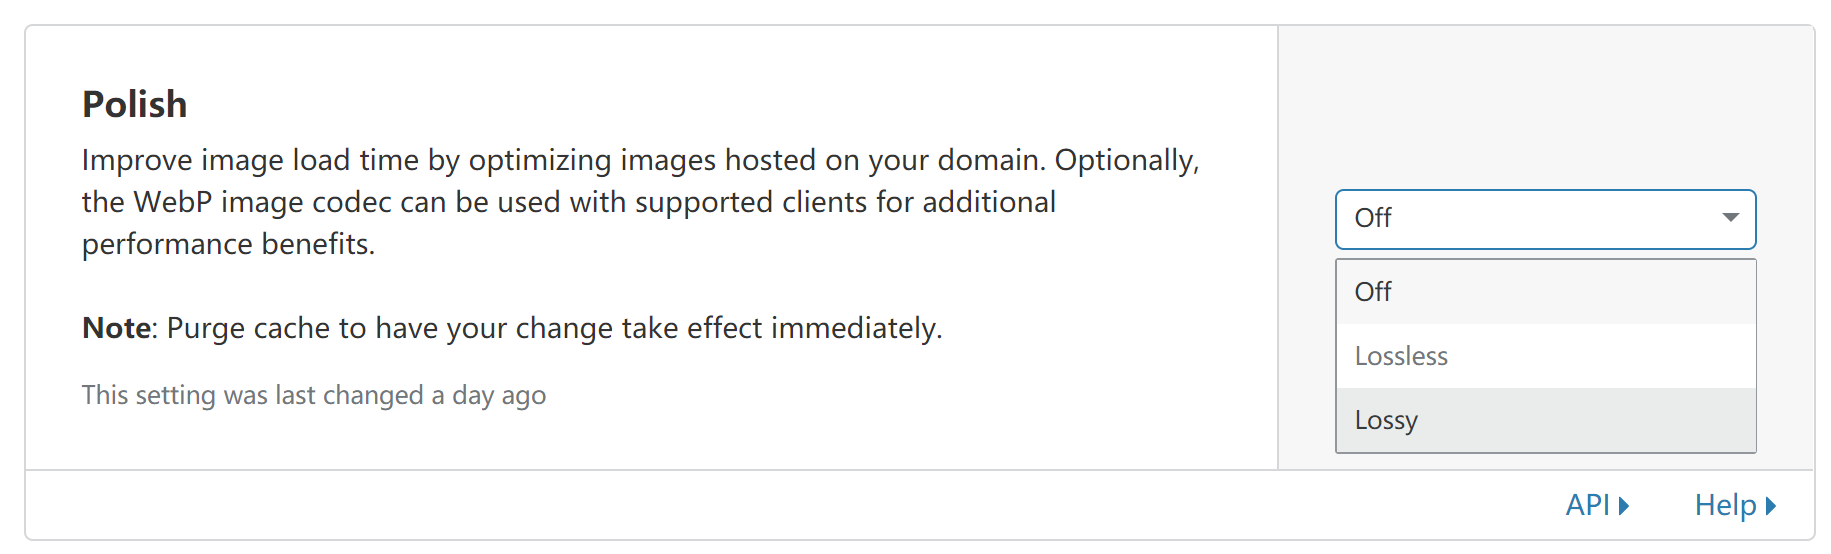
Task: Click the Polish heading title
Action: point(134,104)
